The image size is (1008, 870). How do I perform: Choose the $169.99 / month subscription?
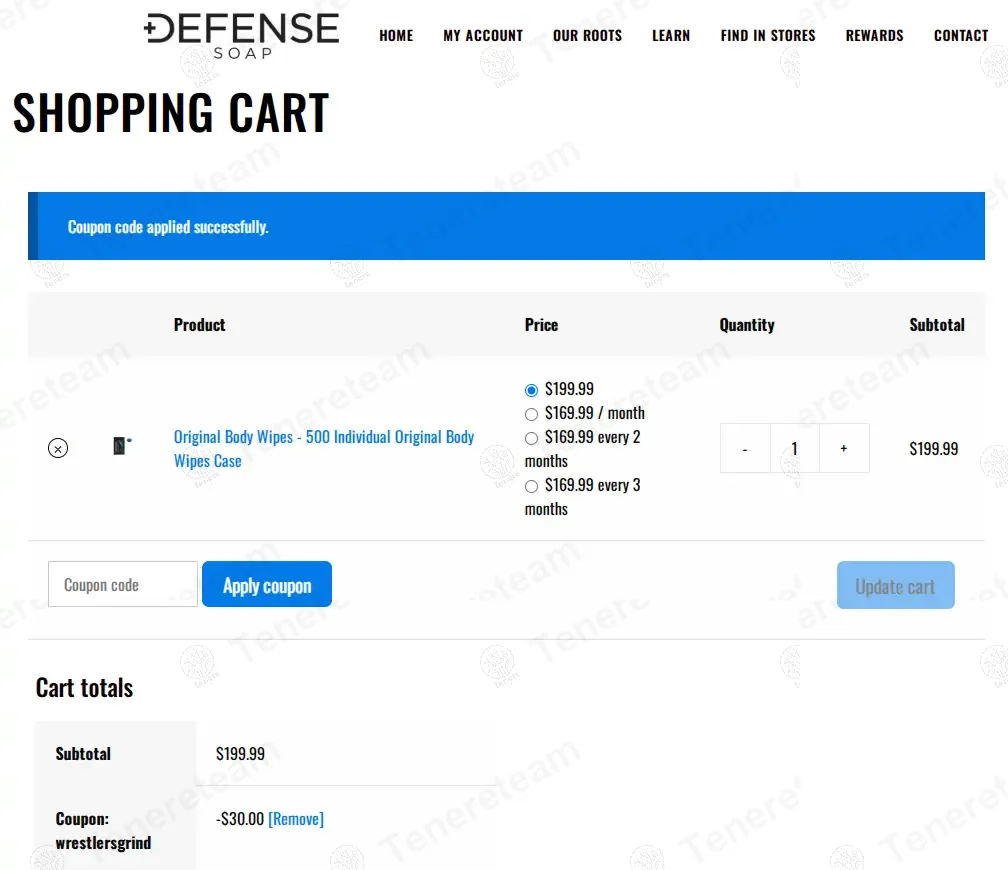(x=532, y=414)
